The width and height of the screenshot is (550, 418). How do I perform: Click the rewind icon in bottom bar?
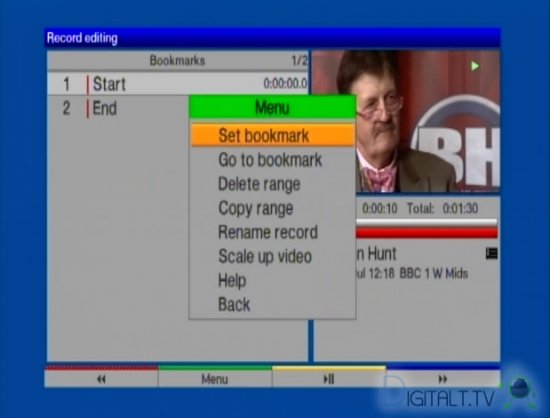tap(101, 379)
